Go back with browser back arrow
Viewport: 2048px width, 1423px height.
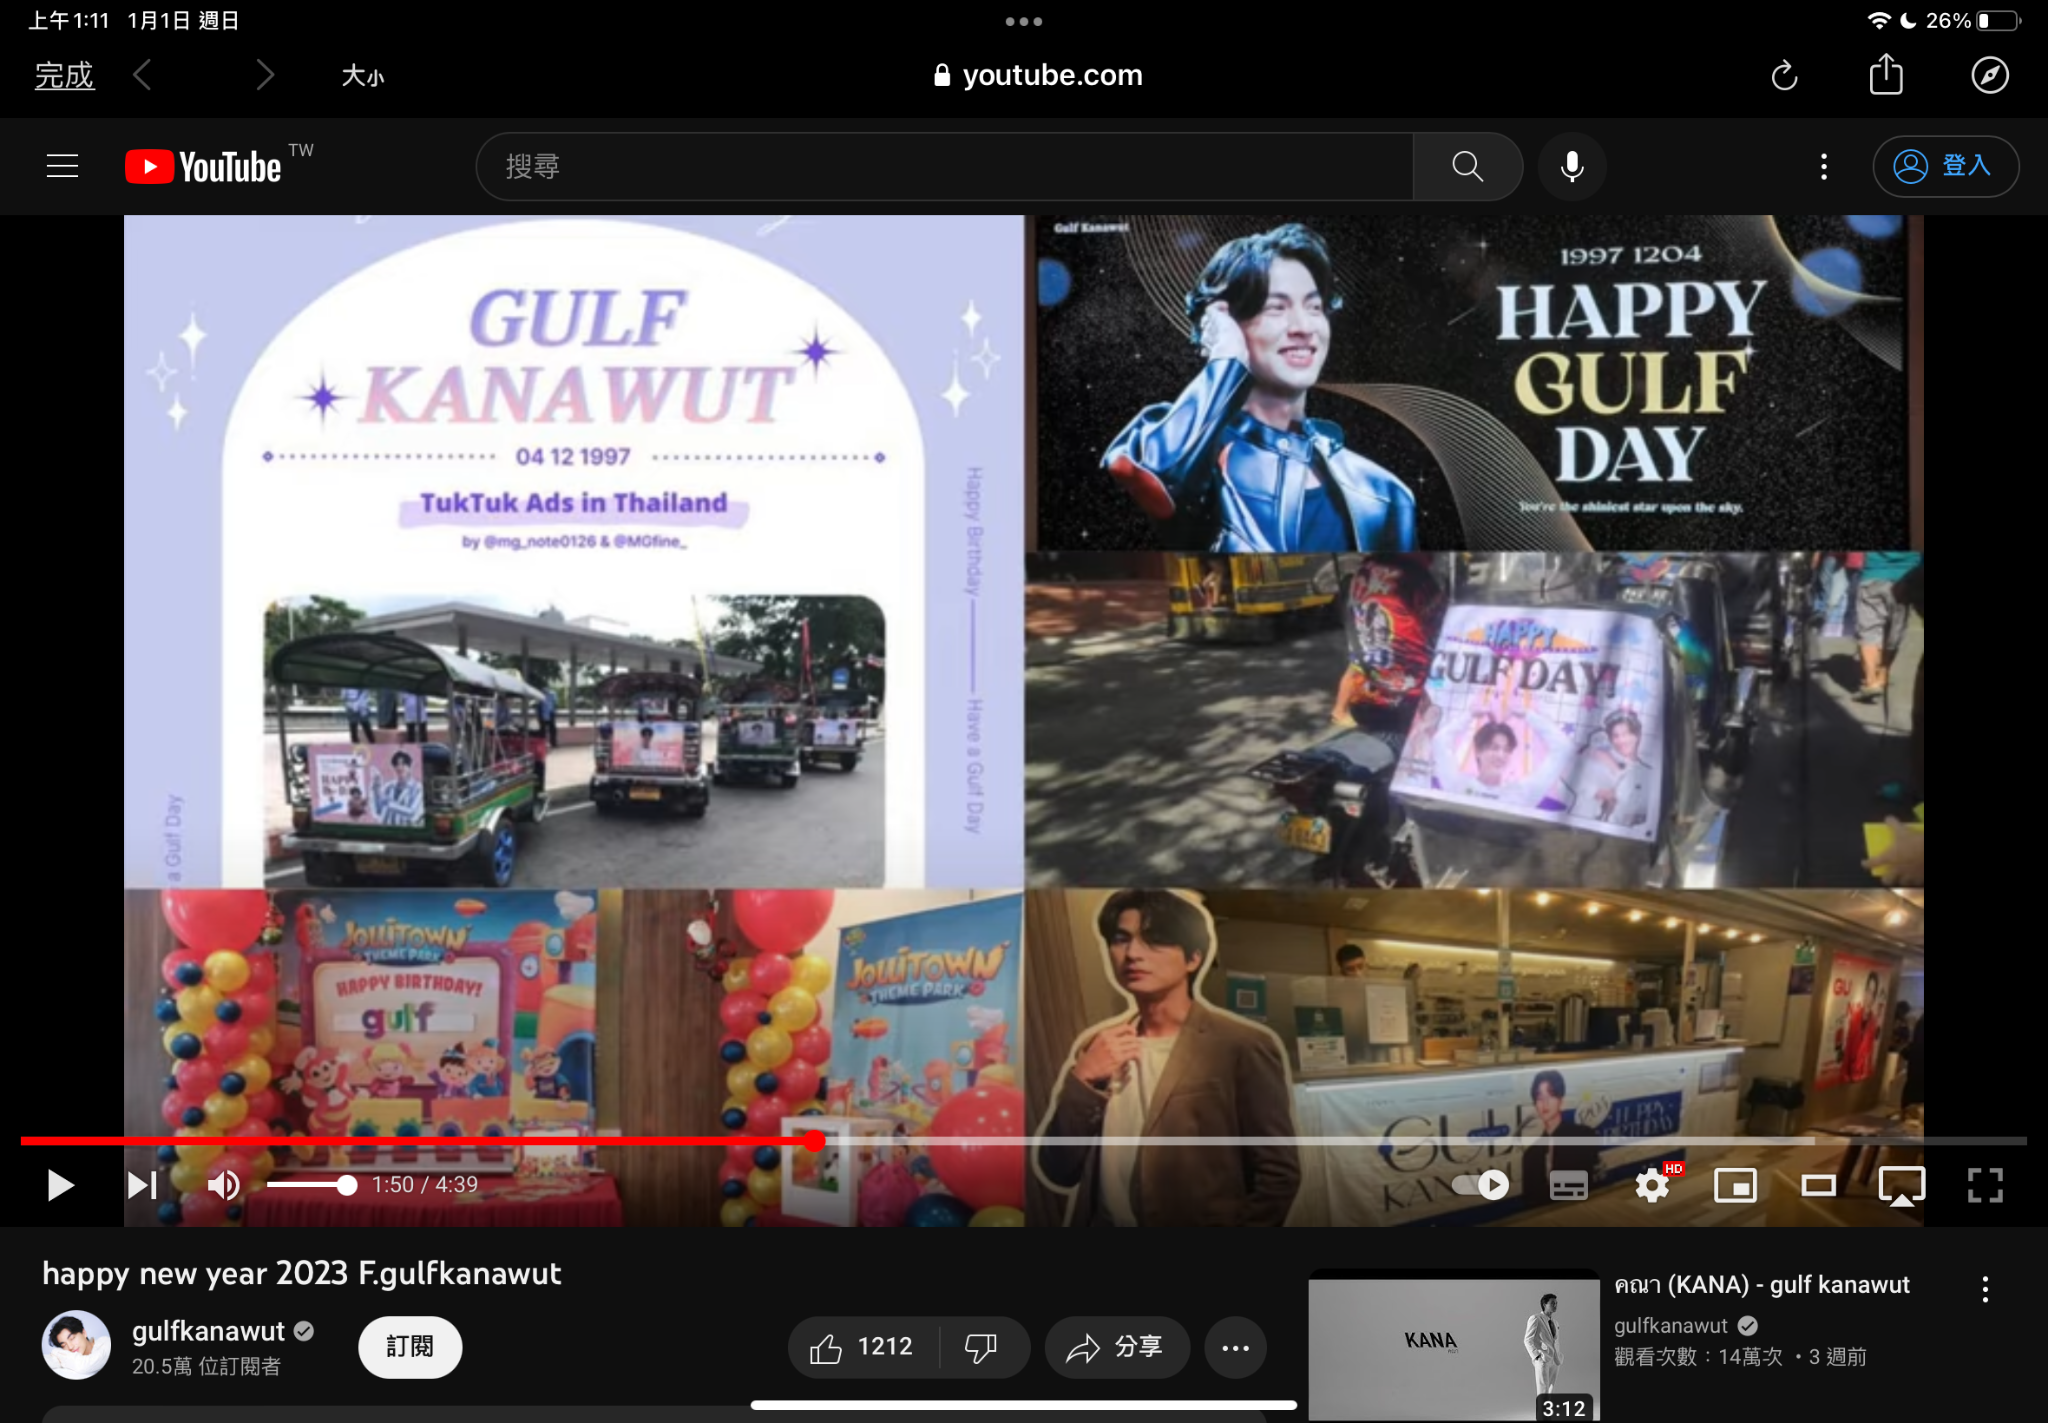click(x=143, y=75)
